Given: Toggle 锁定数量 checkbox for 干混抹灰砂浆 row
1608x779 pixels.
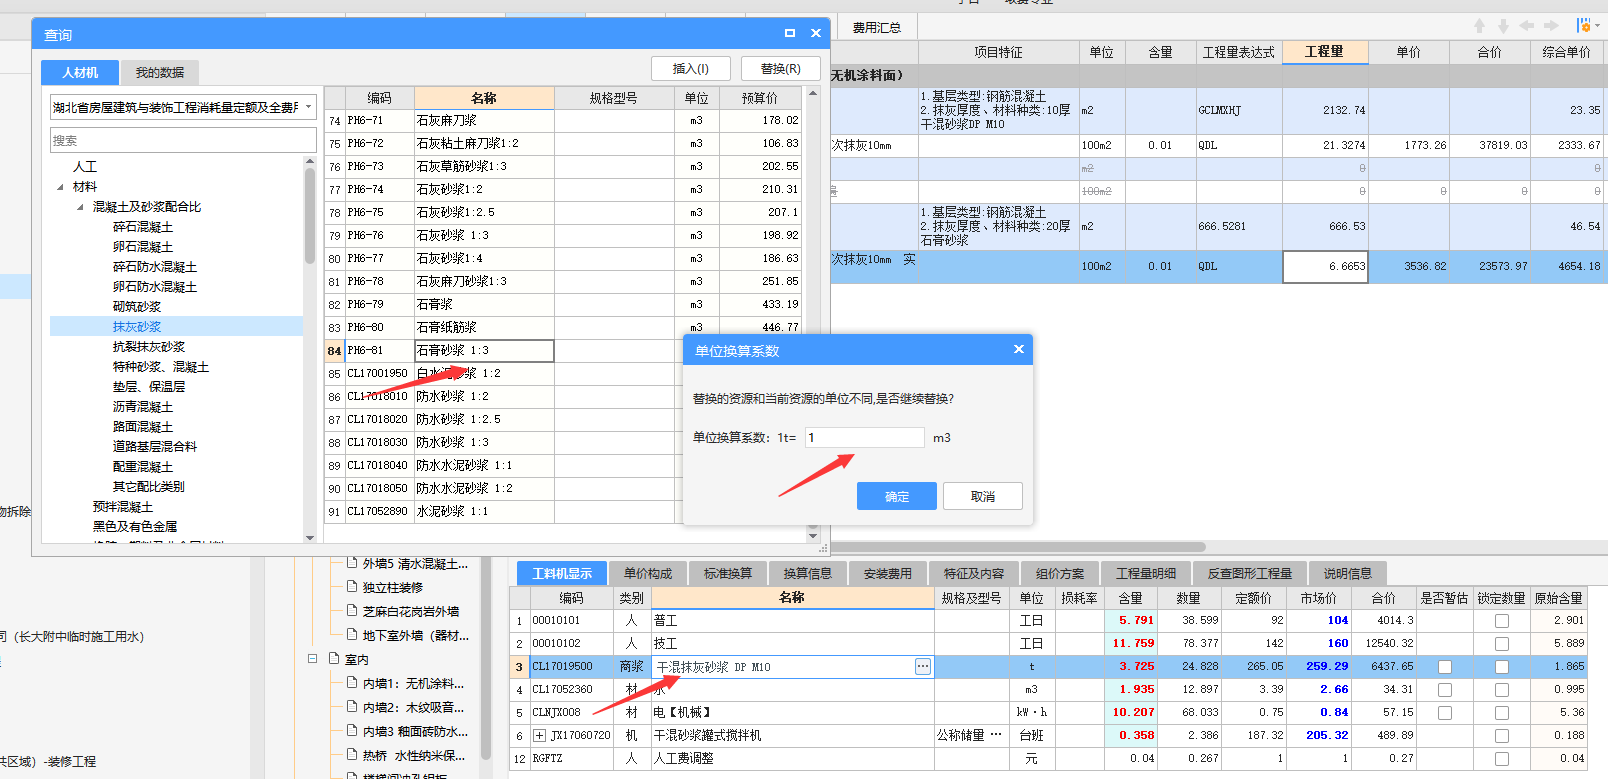Looking at the screenshot, I should 1502,667.
